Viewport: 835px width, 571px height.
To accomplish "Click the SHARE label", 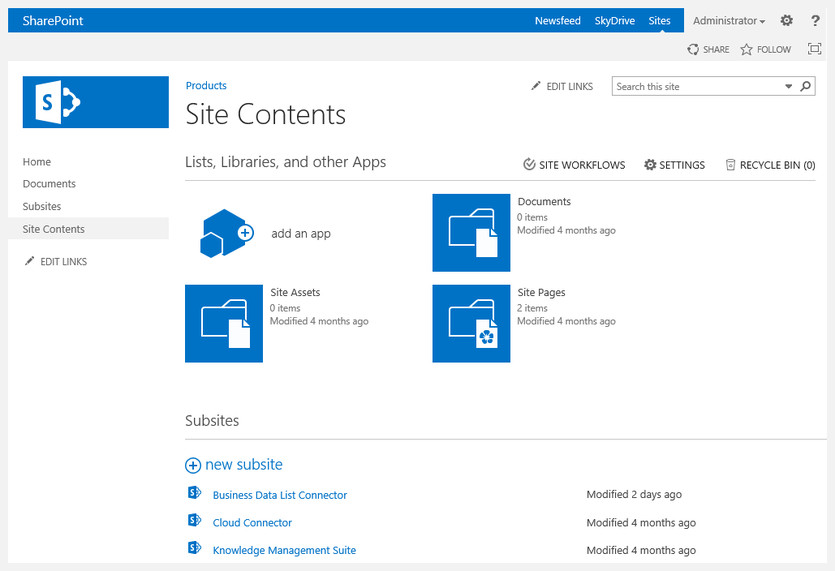I will (x=716, y=50).
